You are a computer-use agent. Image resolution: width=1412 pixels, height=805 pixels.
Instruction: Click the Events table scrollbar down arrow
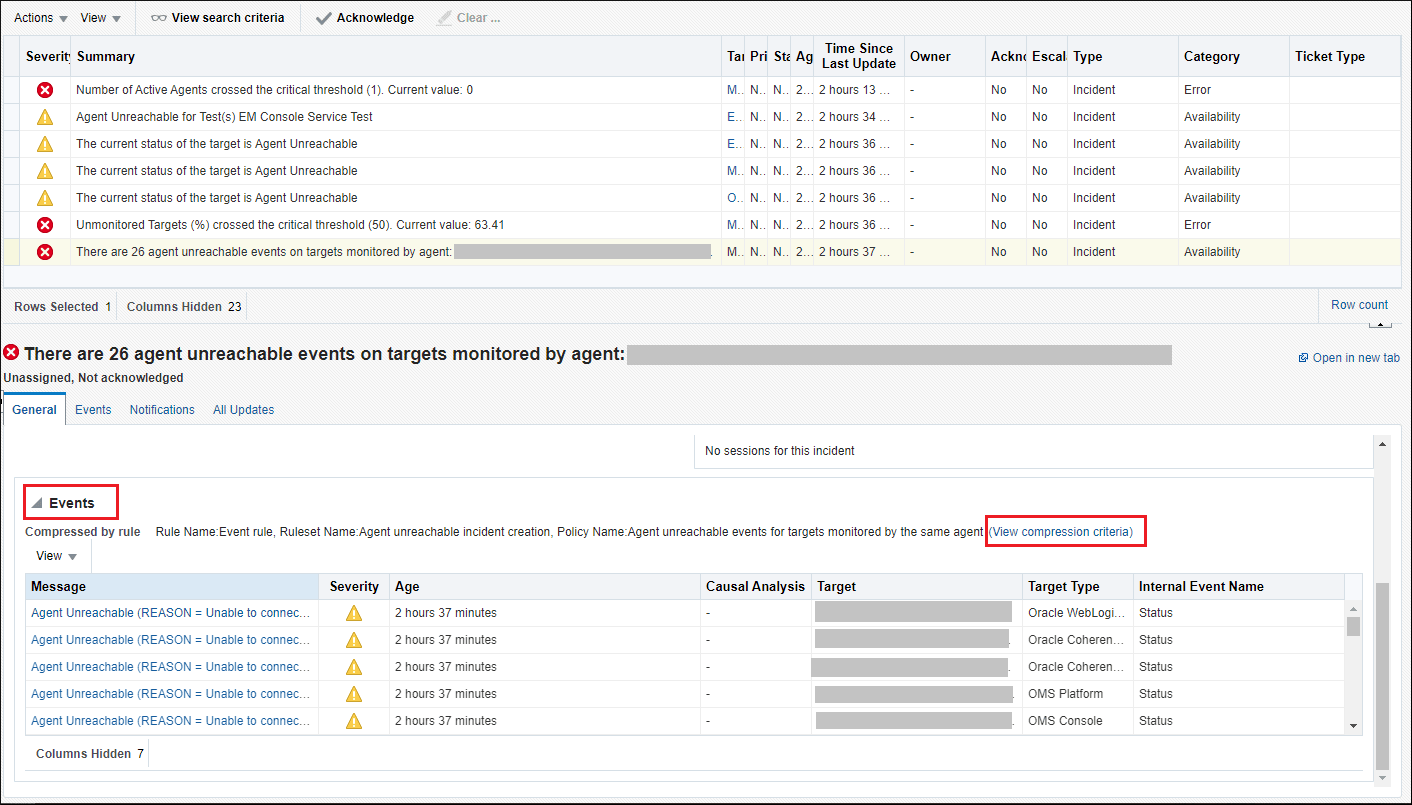coord(1353,726)
